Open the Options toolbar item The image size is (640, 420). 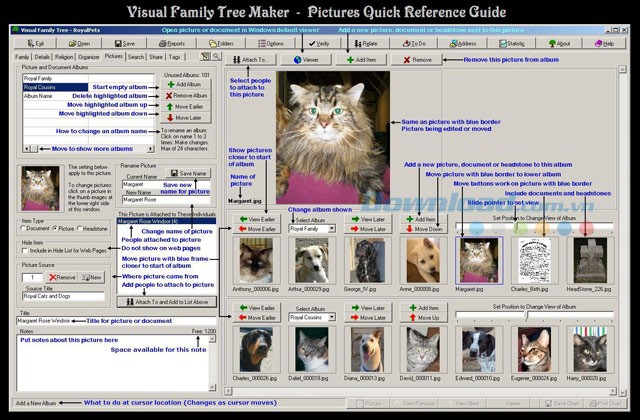(x=271, y=43)
